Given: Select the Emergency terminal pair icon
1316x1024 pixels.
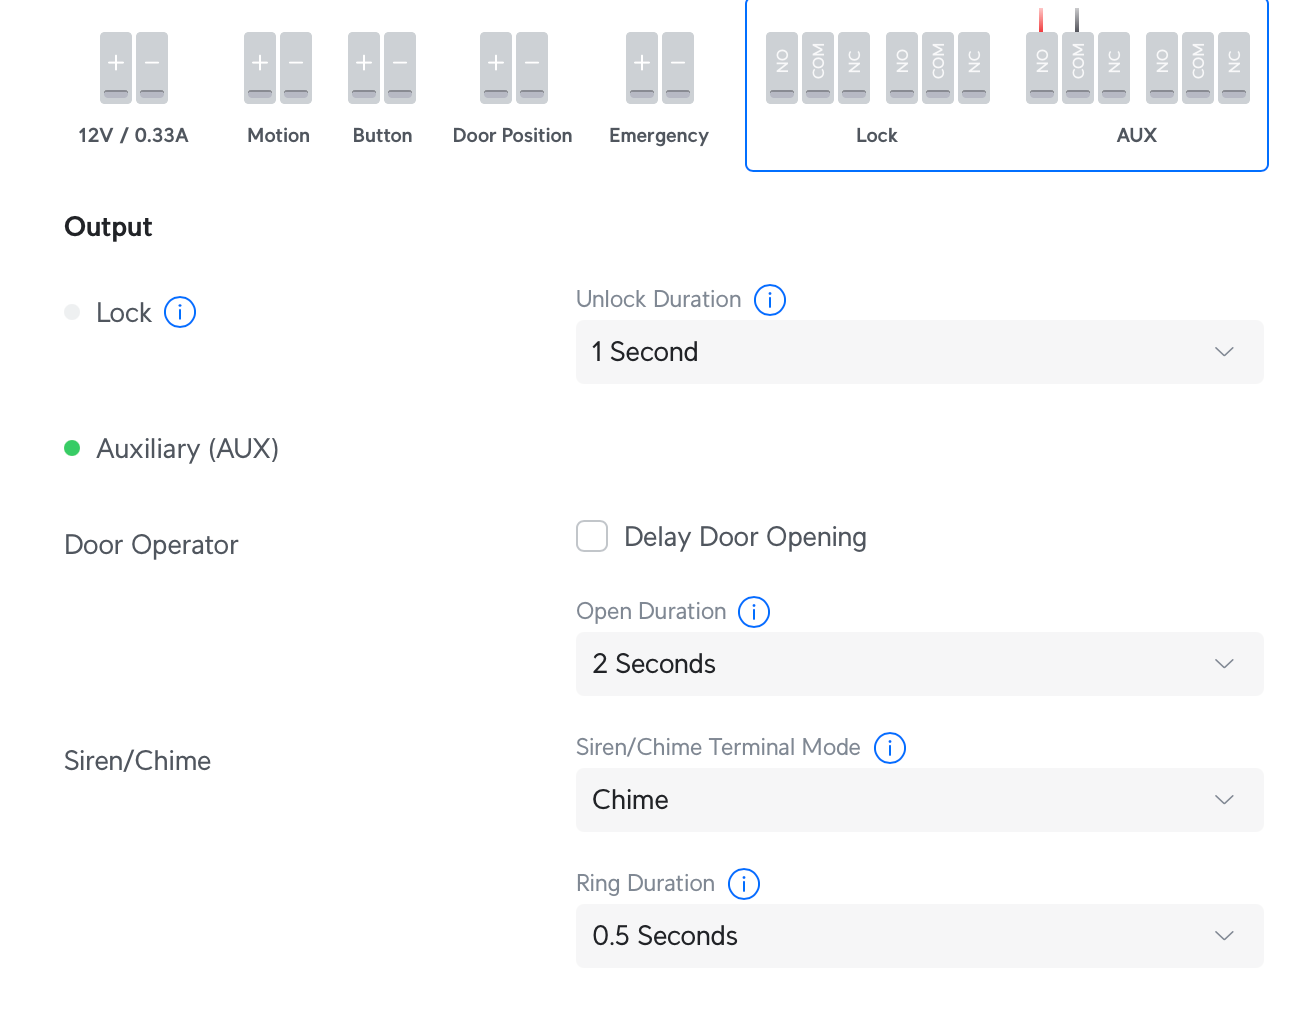Looking at the screenshot, I should [x=660, y=68].
